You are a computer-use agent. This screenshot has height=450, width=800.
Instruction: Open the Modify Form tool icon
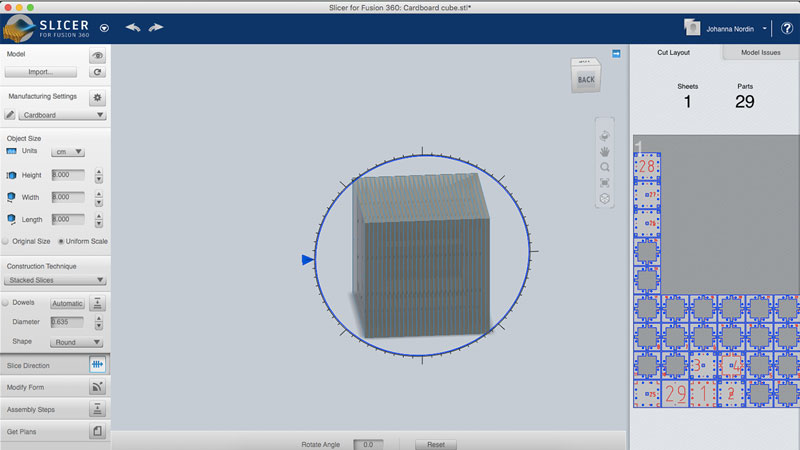tap(97, 387)
